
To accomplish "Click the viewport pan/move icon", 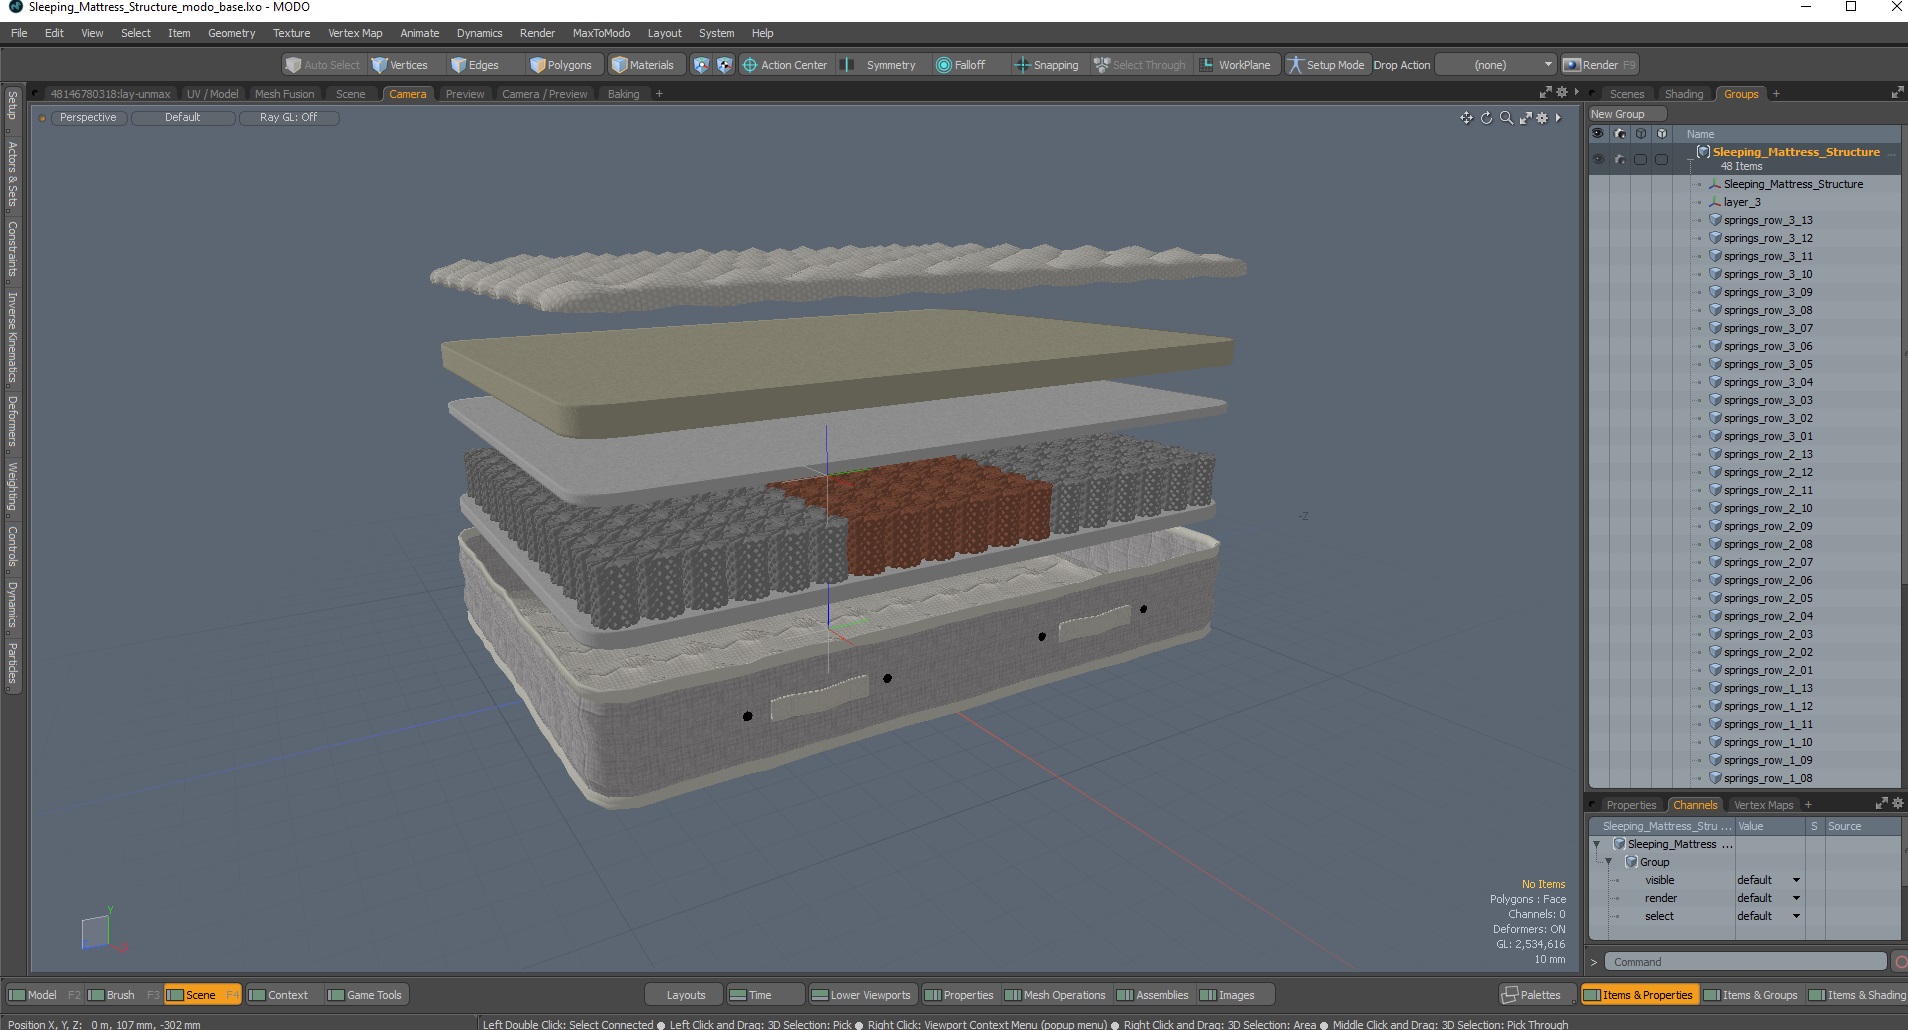I will point(1466,118).
